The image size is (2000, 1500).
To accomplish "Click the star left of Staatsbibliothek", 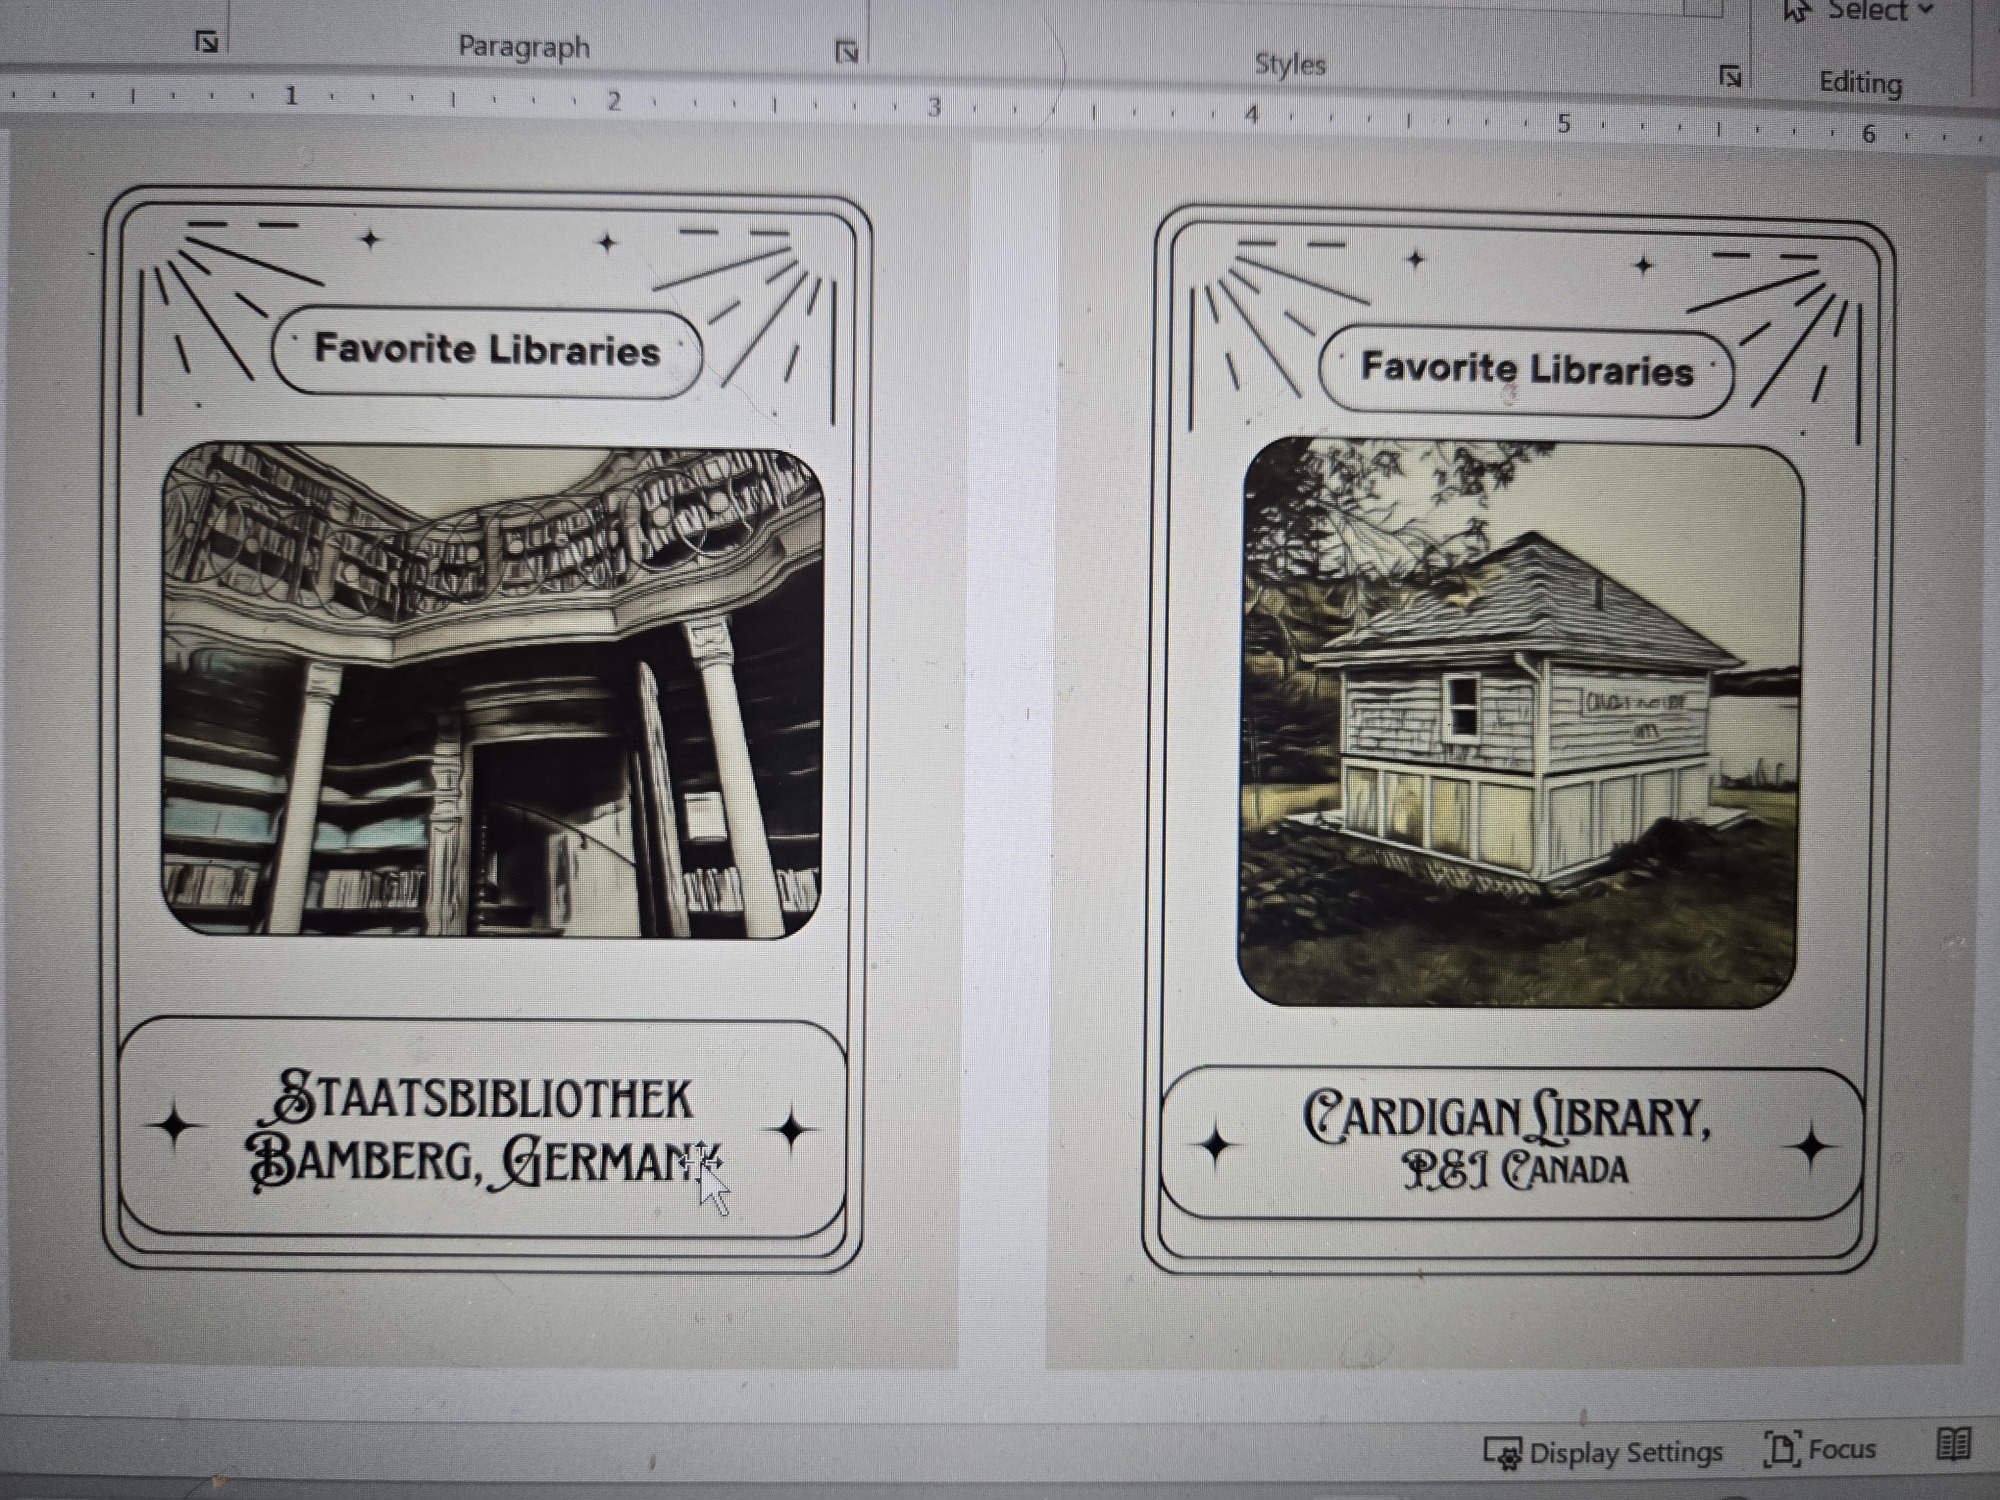I will (175, 1125).
